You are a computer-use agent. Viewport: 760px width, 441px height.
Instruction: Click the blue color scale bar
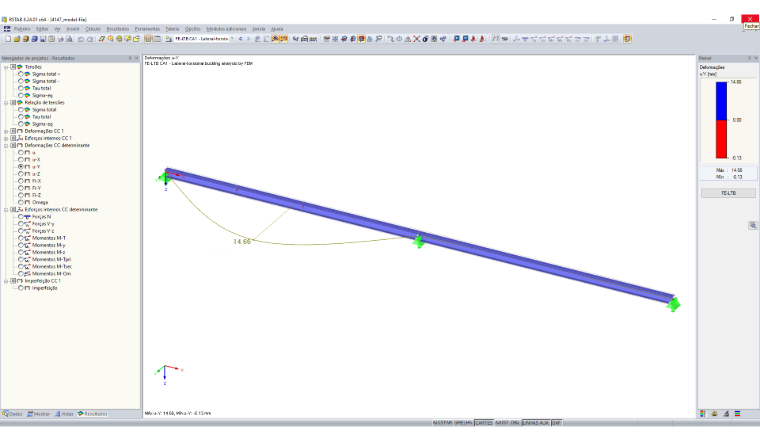[721, 101]
